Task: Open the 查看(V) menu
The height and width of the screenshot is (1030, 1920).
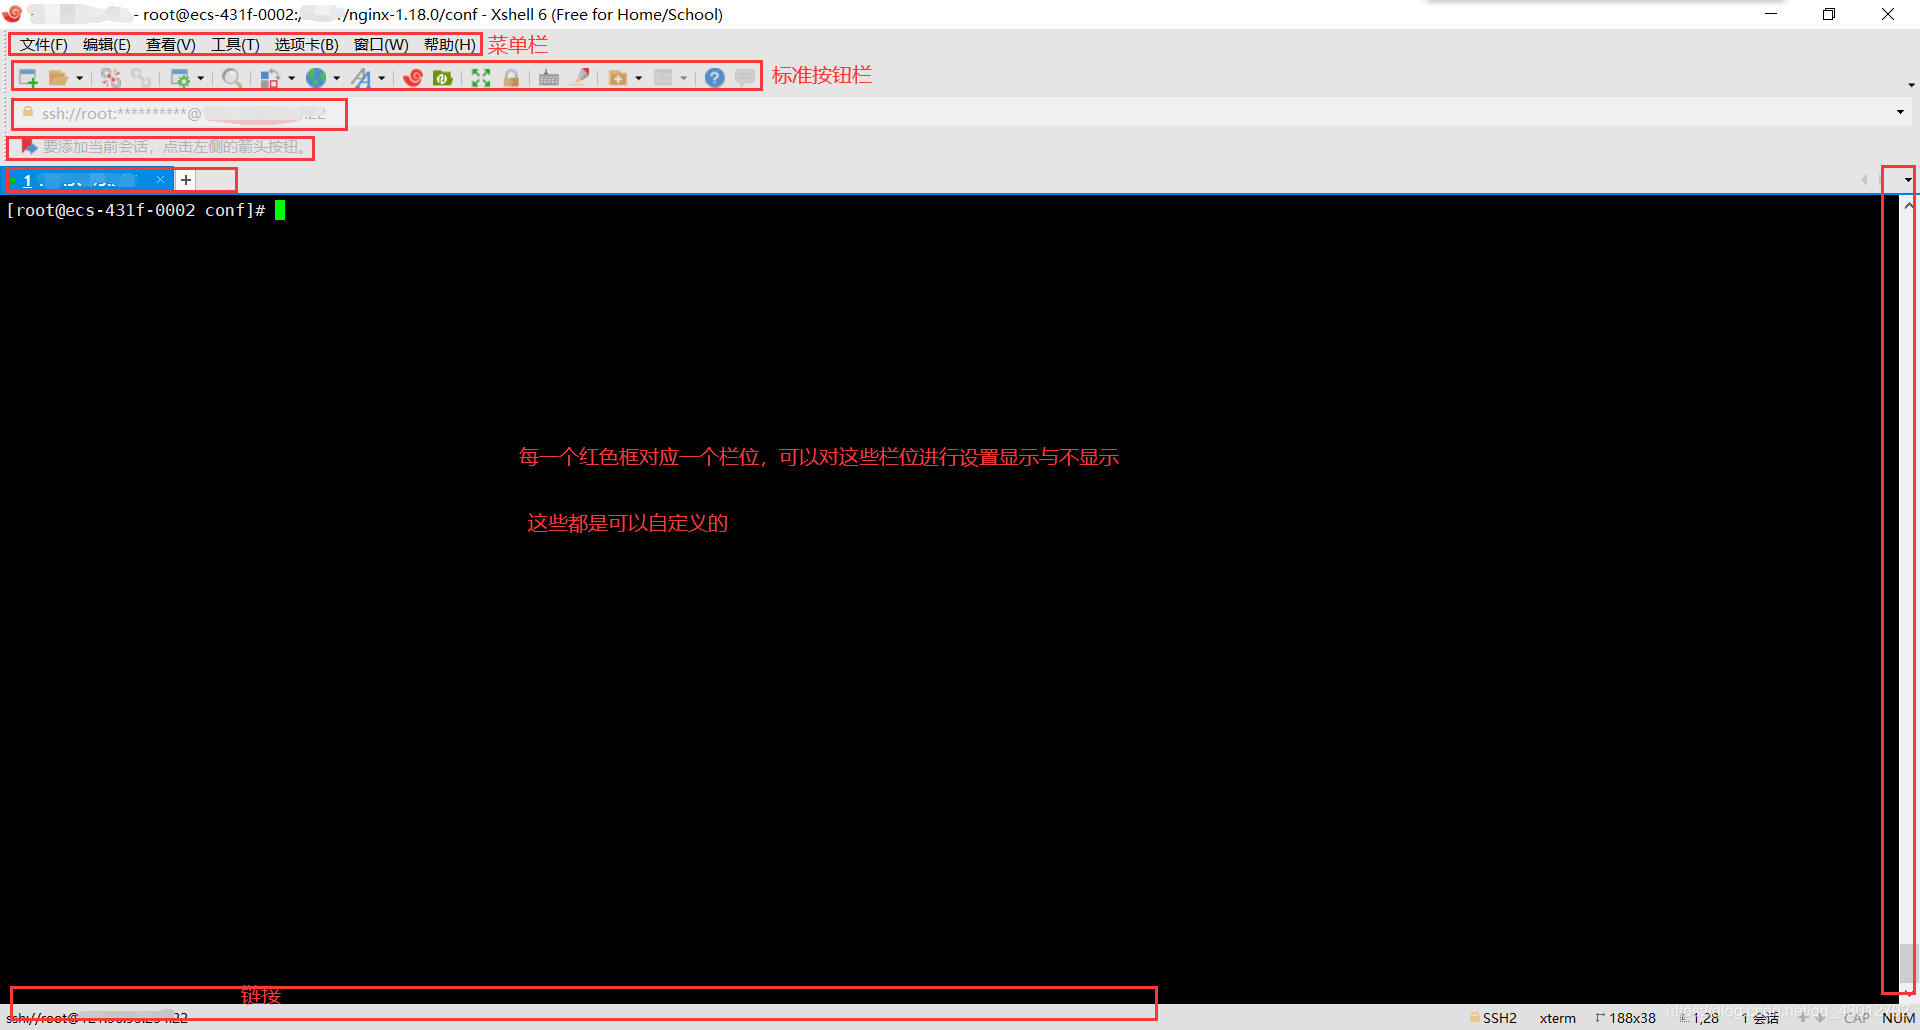Action: 171,45
